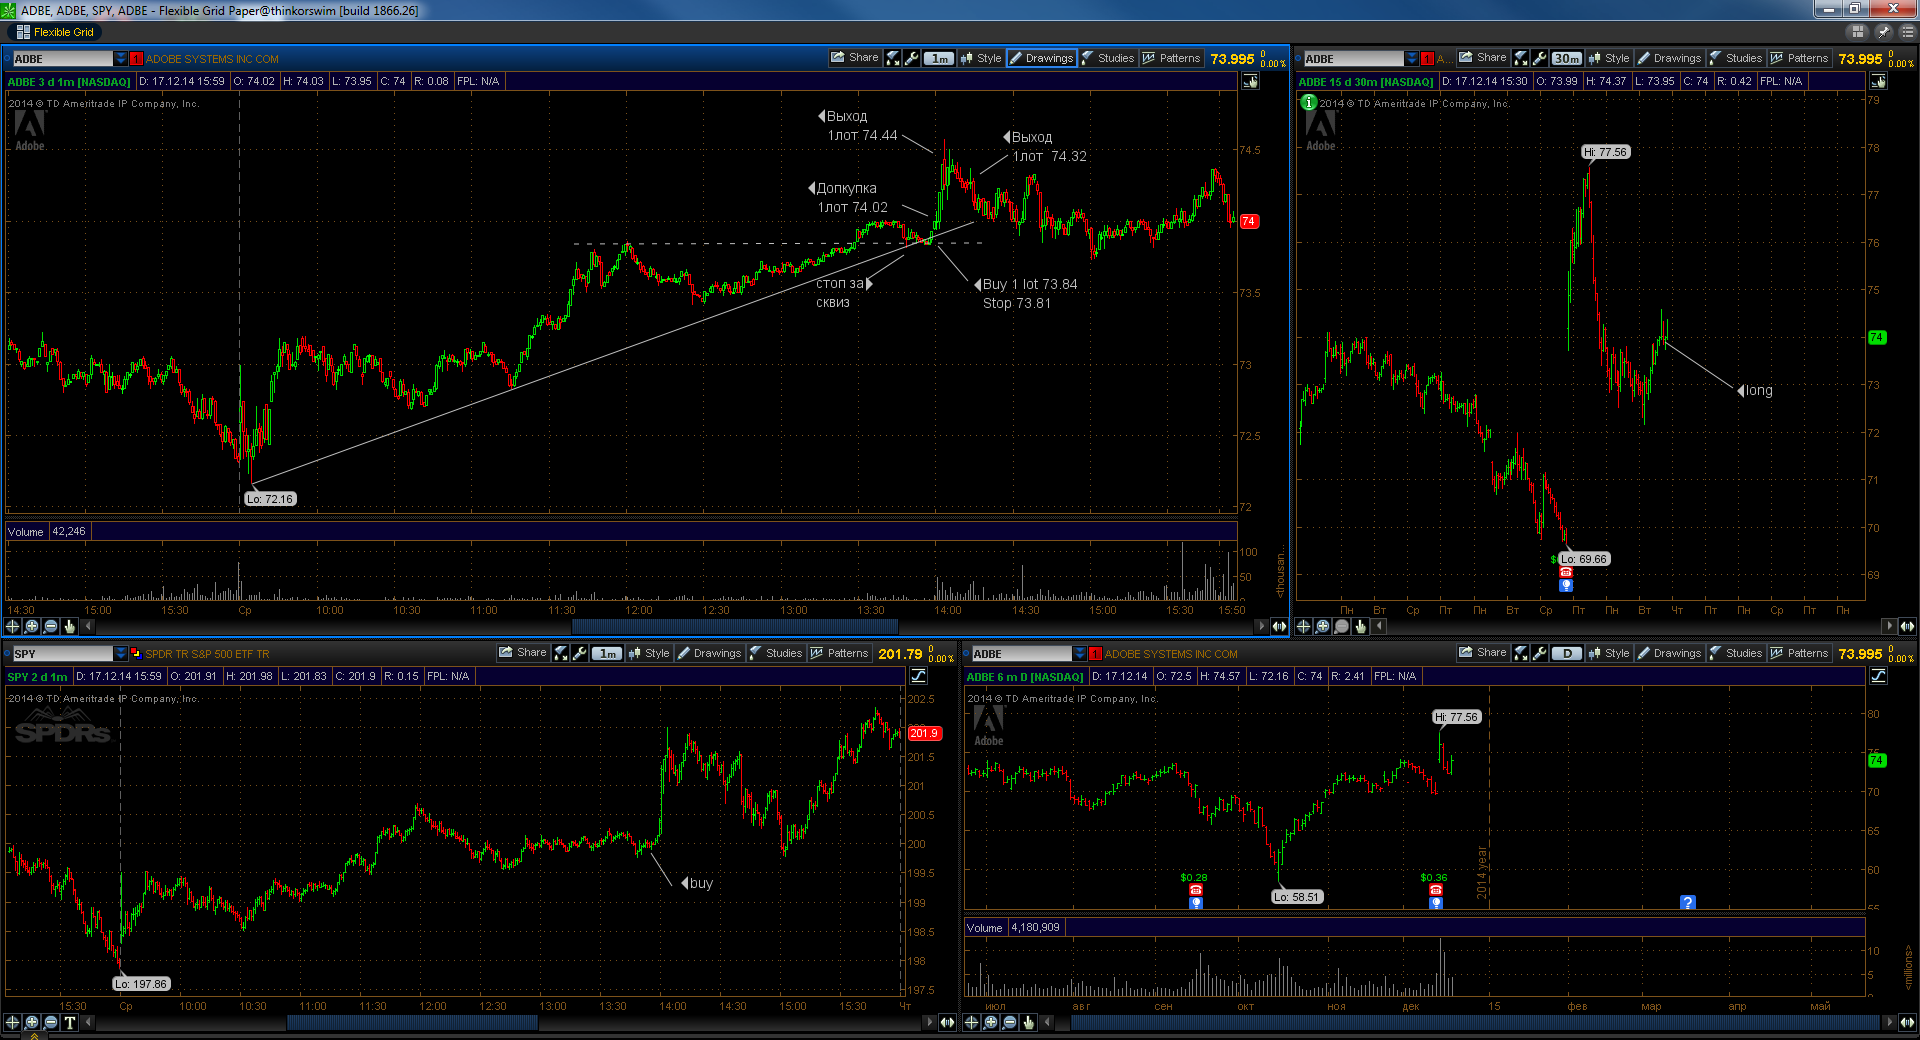Viewport: 1920px width, 1040px height.
Task: Toggle scroll-lock arrows icon on SPY chart
Action: [947, 1022]
